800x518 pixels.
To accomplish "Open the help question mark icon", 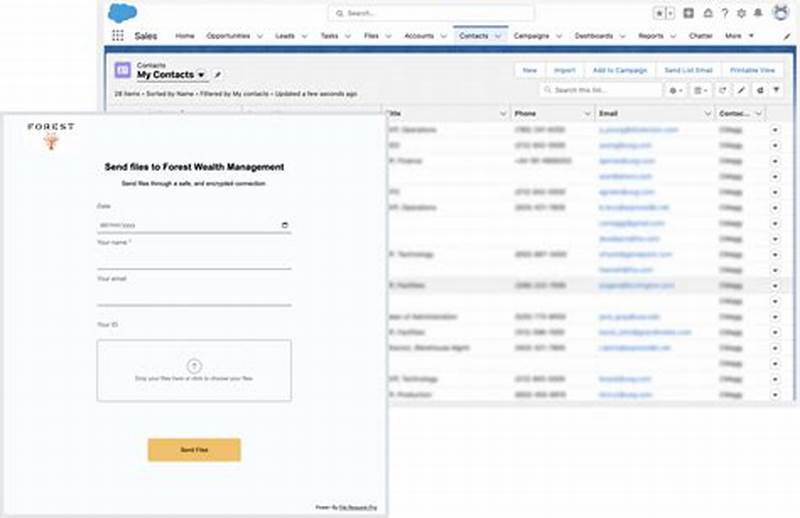I will [x=724, y=14].
